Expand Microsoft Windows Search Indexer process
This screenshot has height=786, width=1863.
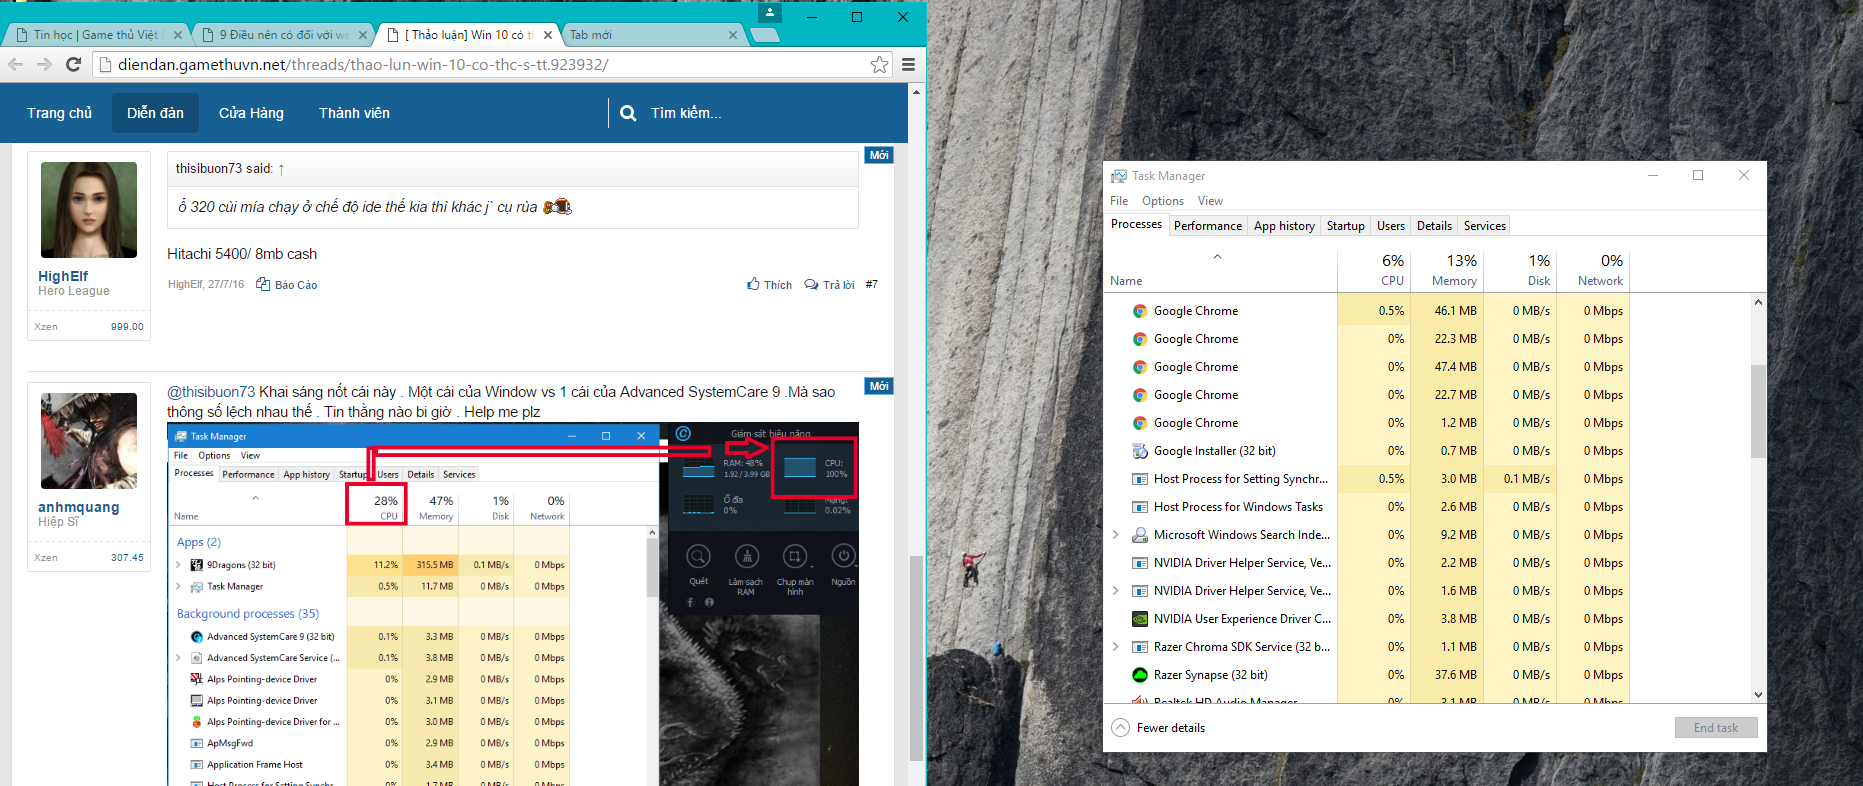click(x=1116, y=535)
